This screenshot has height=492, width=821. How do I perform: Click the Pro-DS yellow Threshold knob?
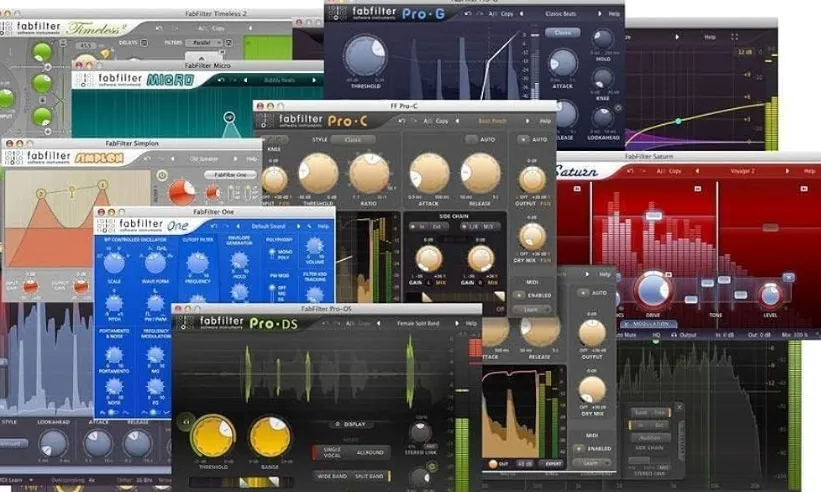(213, 436)
